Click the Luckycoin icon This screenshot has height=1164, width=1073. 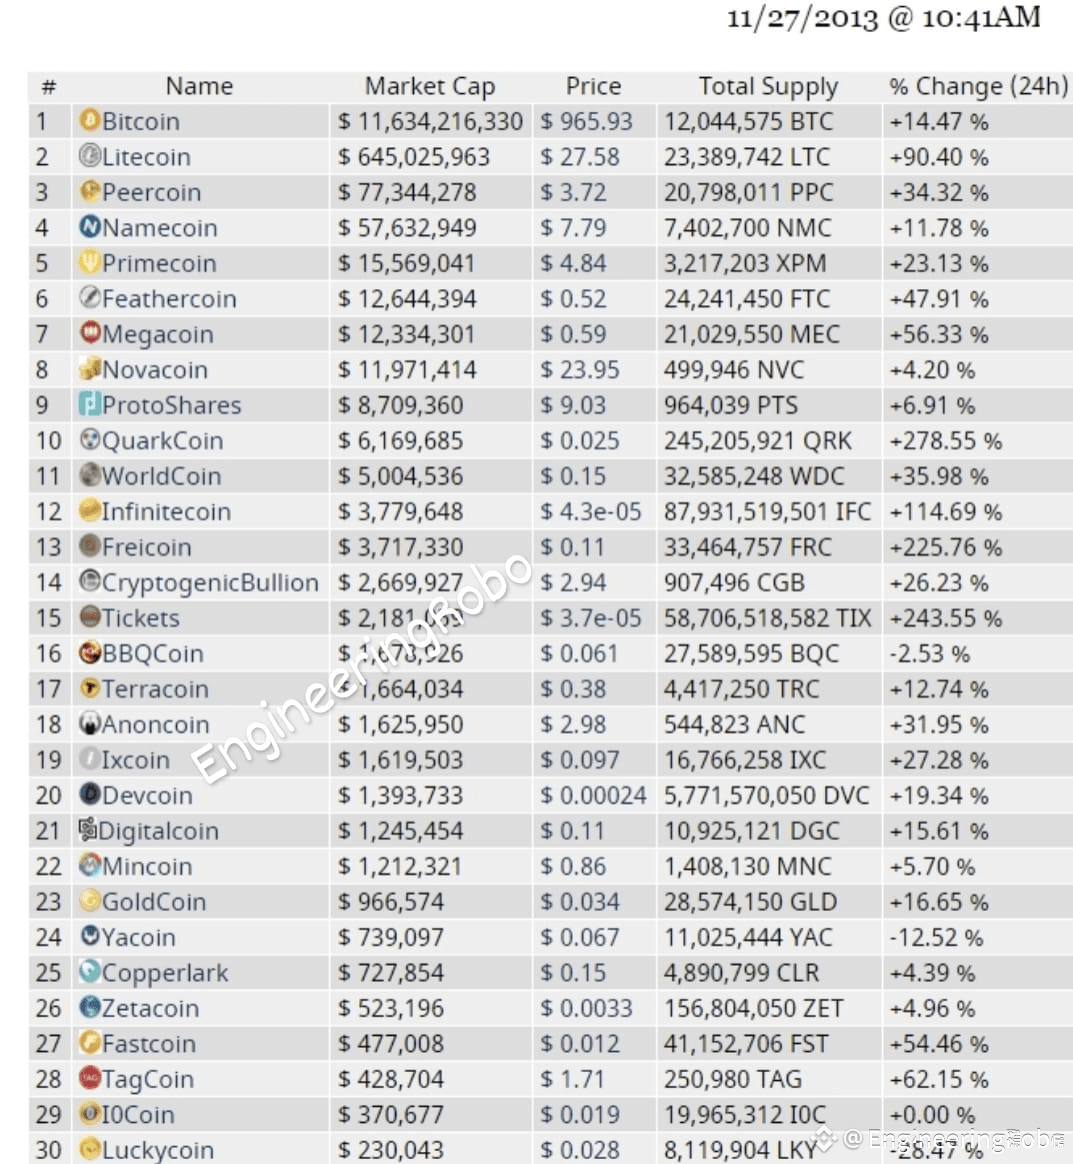click(x=90, y=1149)
